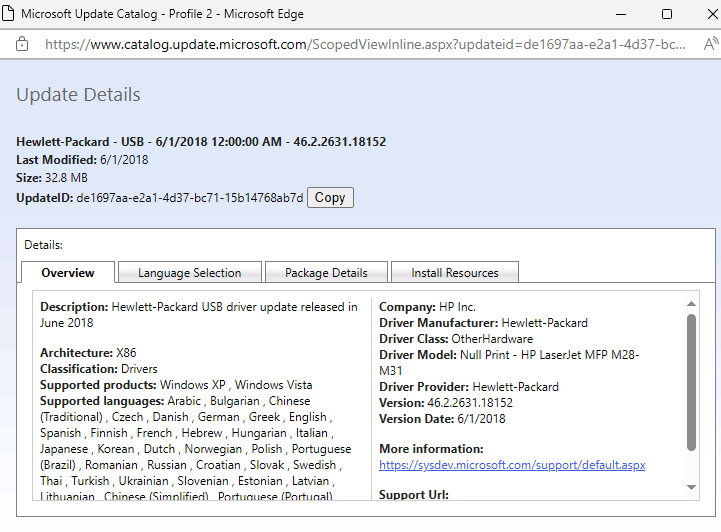
Task: Open the sysdev.microsoft.com support link
Action: tap(512, 465)
